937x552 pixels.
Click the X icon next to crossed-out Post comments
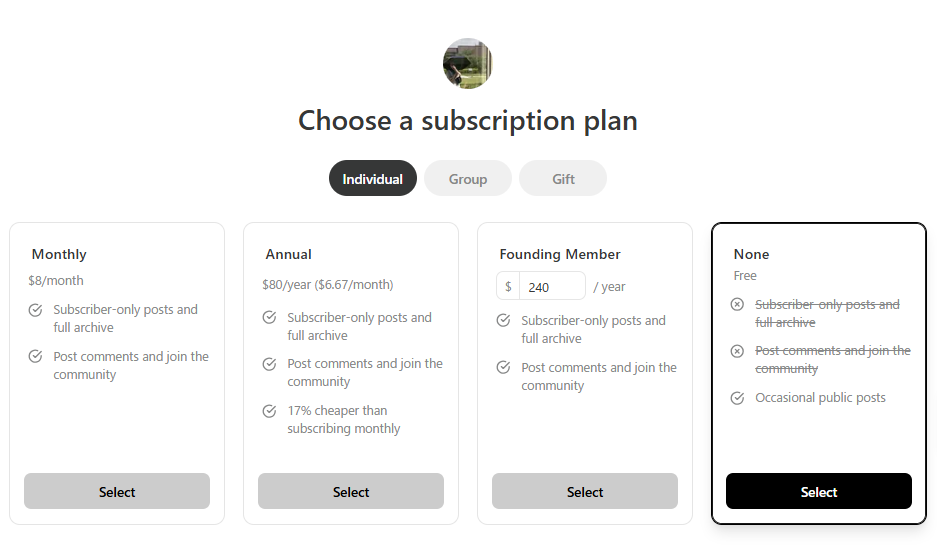[737, 351]
